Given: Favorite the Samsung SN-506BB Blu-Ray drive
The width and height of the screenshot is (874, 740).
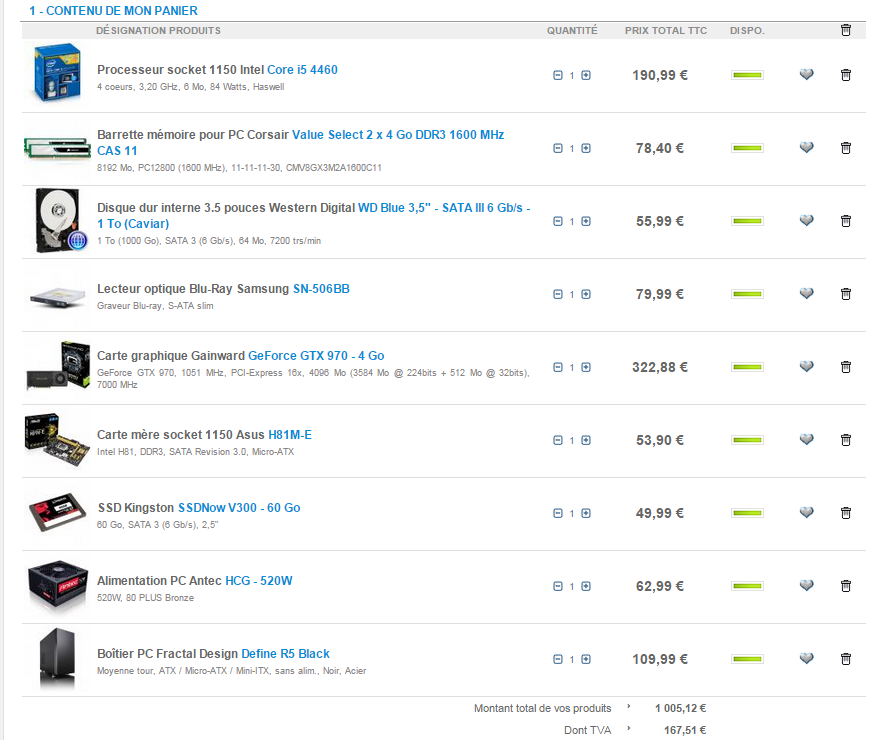Looking at the screenshot, I should click(807, 293).
